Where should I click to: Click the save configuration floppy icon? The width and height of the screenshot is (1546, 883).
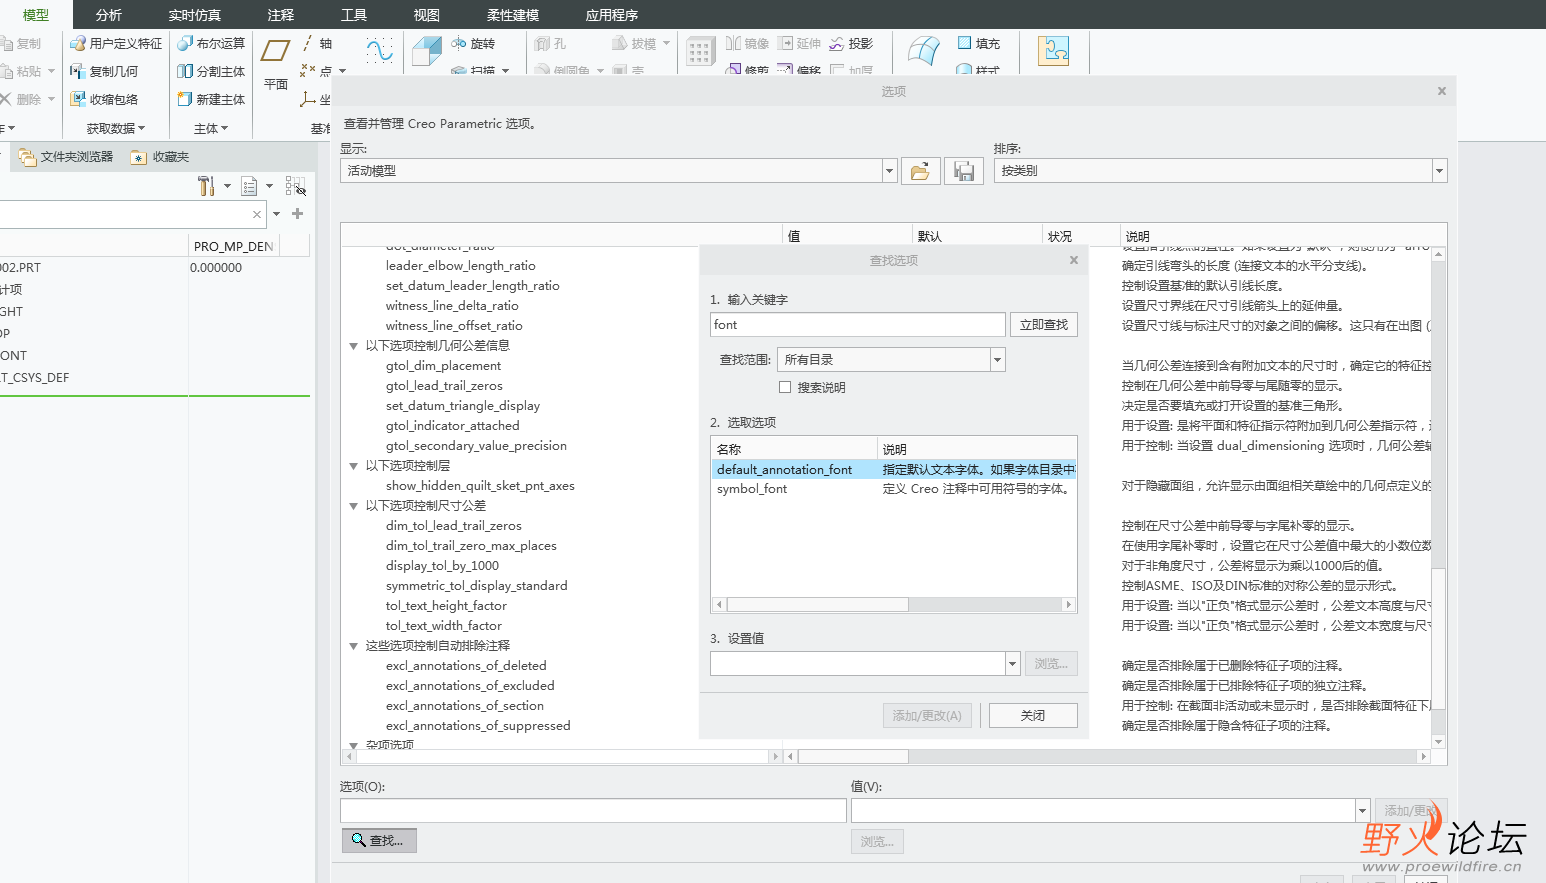(964, 171)
